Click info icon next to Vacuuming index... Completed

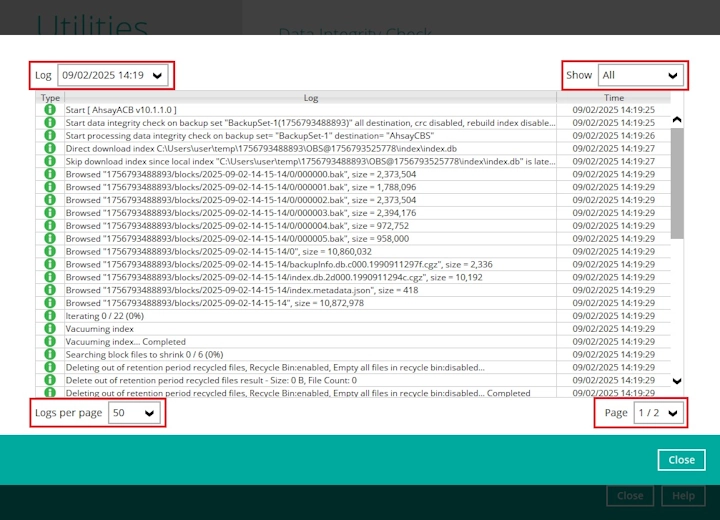[x=50, y=342]
